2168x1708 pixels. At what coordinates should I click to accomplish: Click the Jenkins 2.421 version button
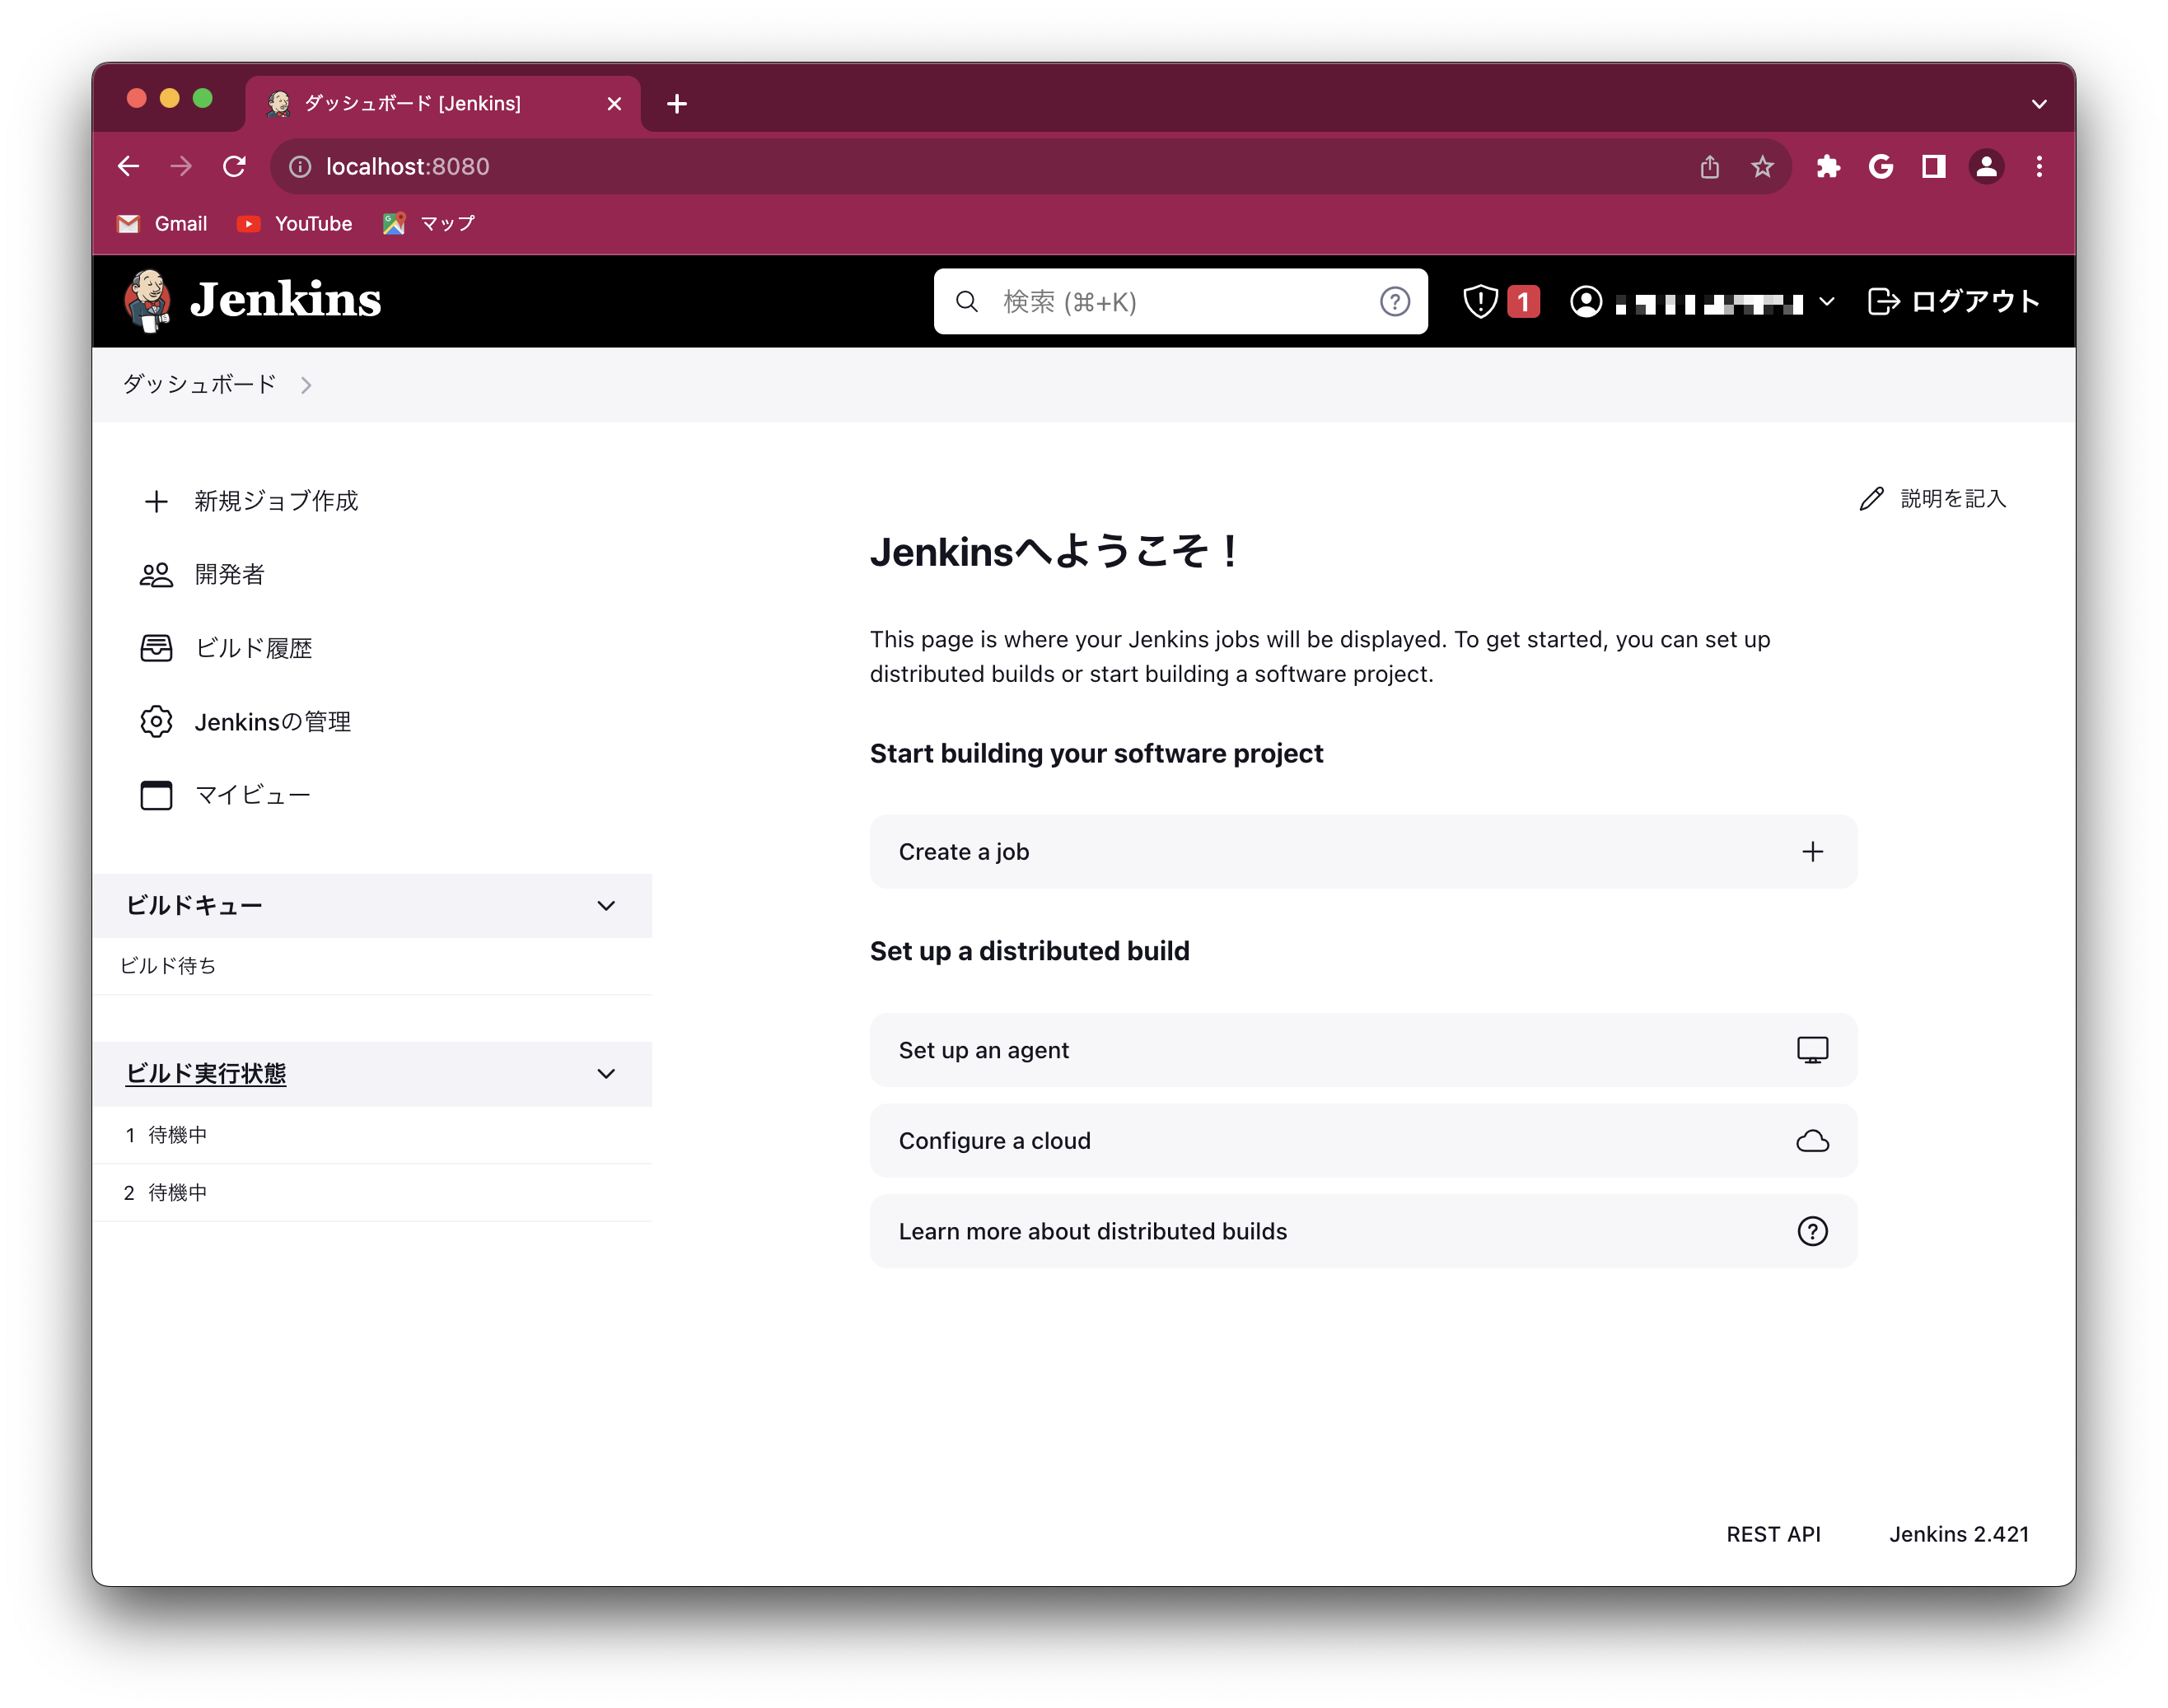point(1959,1534)
